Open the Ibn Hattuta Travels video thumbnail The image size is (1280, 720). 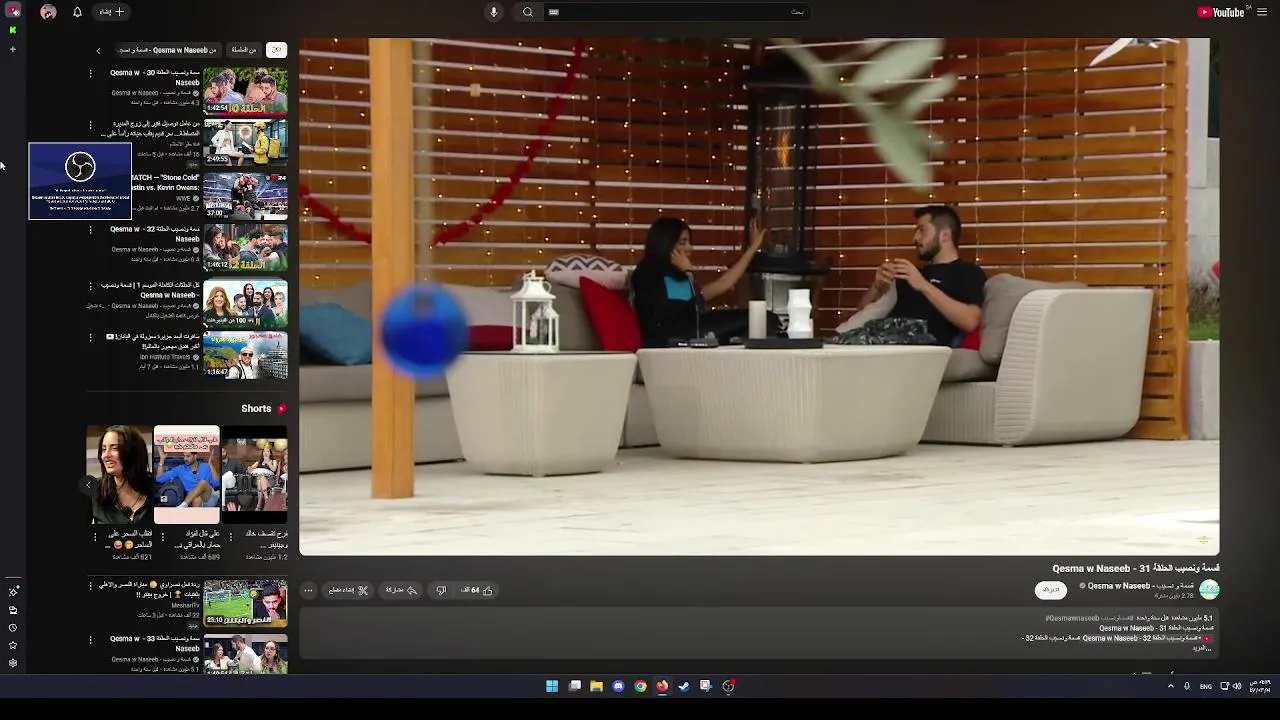click(x=245, y=355)
